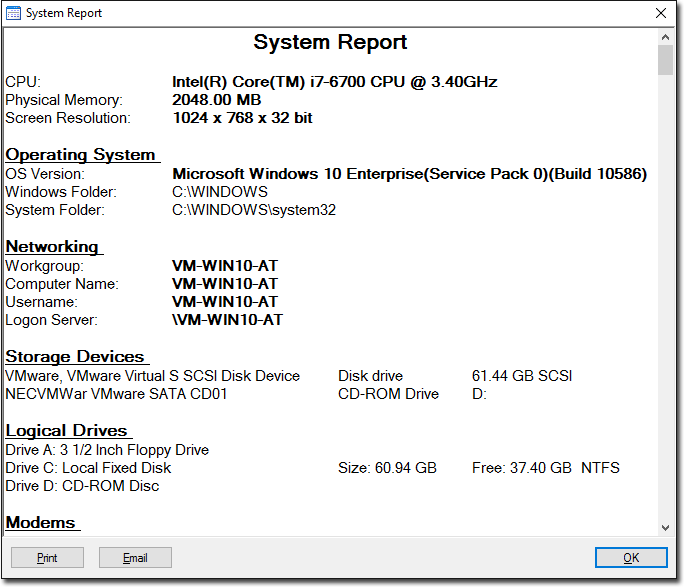This screenshot has height=587, width=684.
Task: Click the scrollbar up arrow
Action: coord(665,37)
